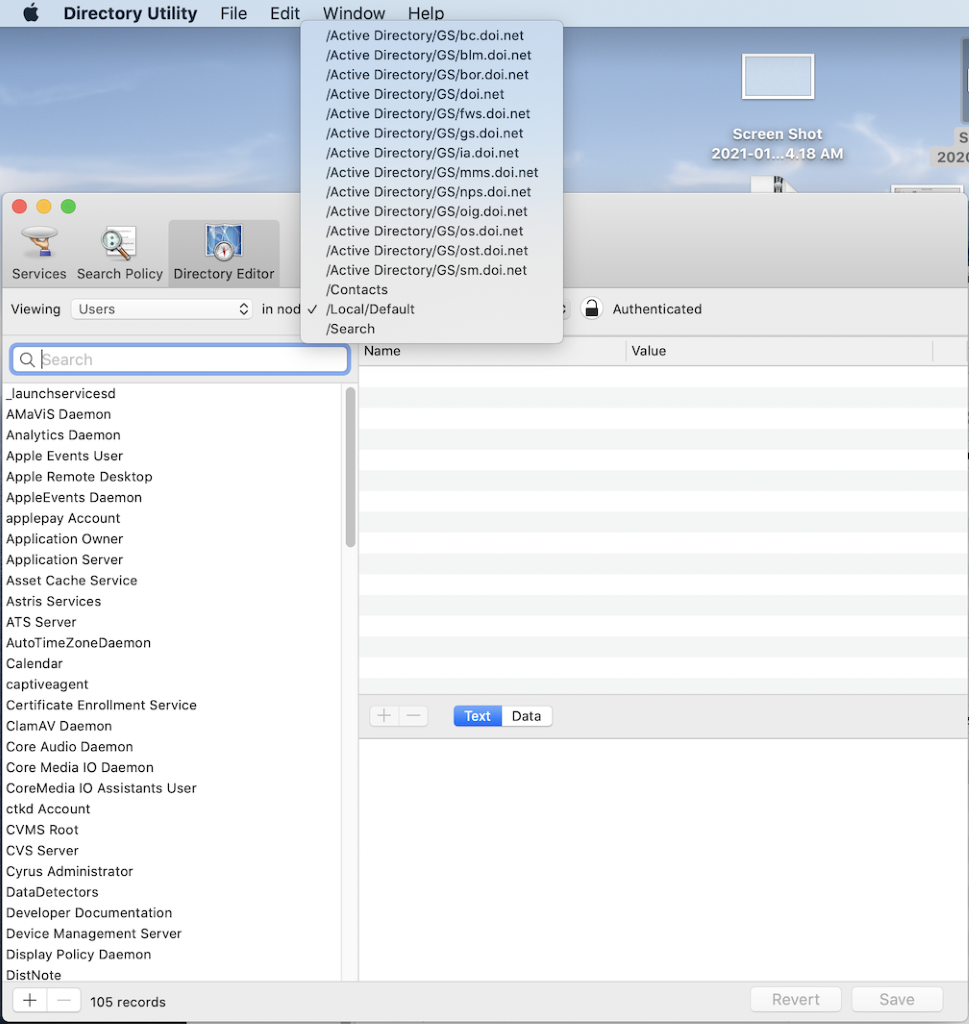
Task: Select the Analytics Daemon record
Action: pyautogui.click(x=172, y=436)
